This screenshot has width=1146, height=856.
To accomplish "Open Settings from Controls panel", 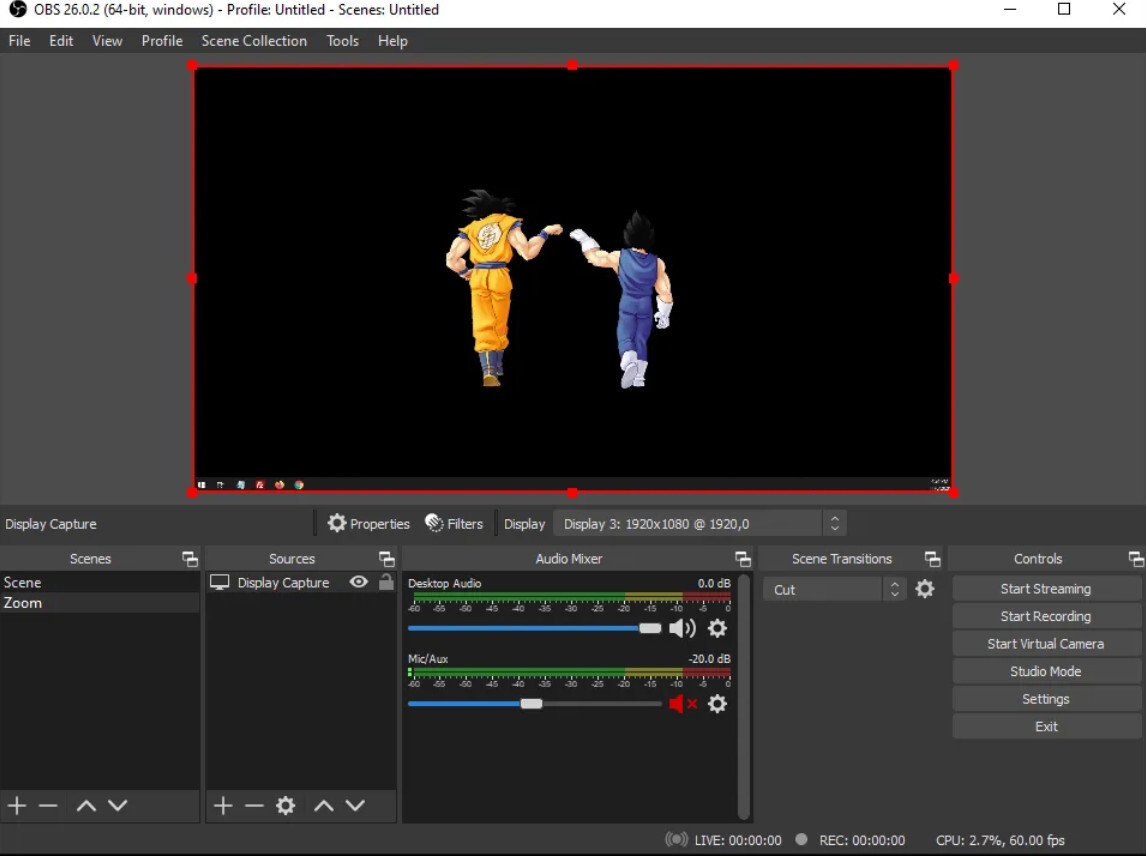I will 1046,699.
